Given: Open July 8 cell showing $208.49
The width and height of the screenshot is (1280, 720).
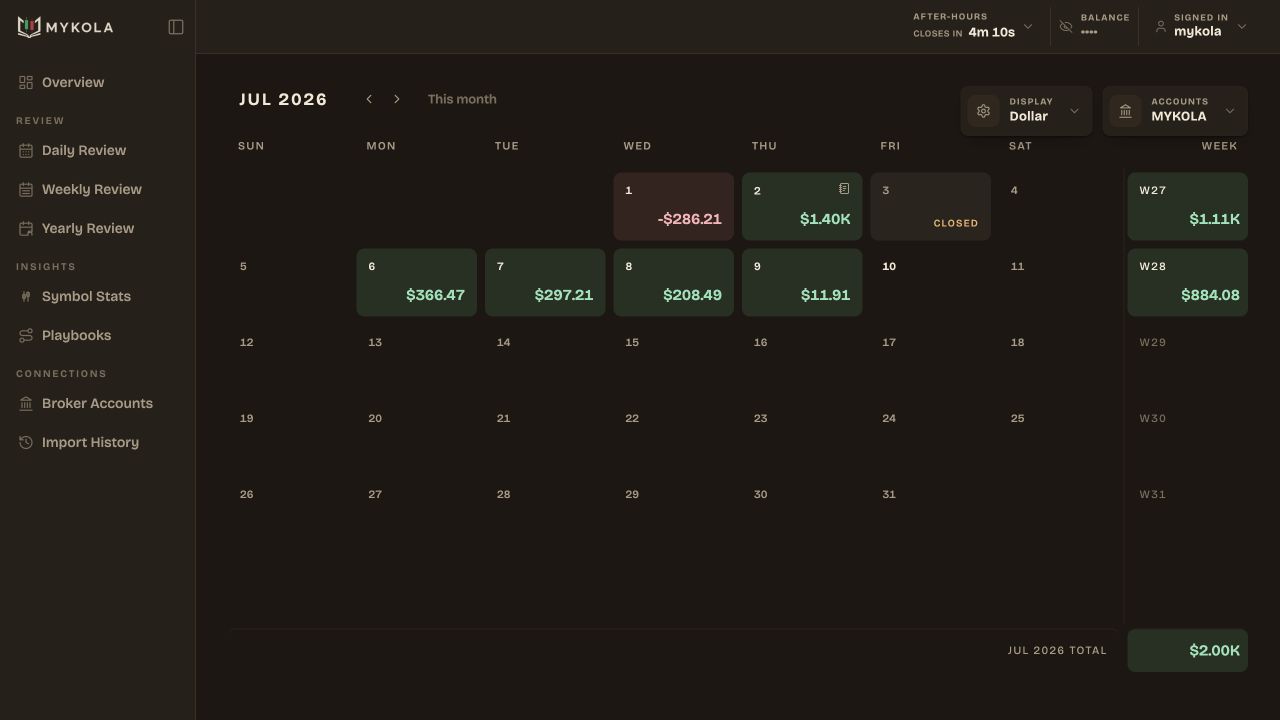Looking at the screenshot, I should 674,283.
